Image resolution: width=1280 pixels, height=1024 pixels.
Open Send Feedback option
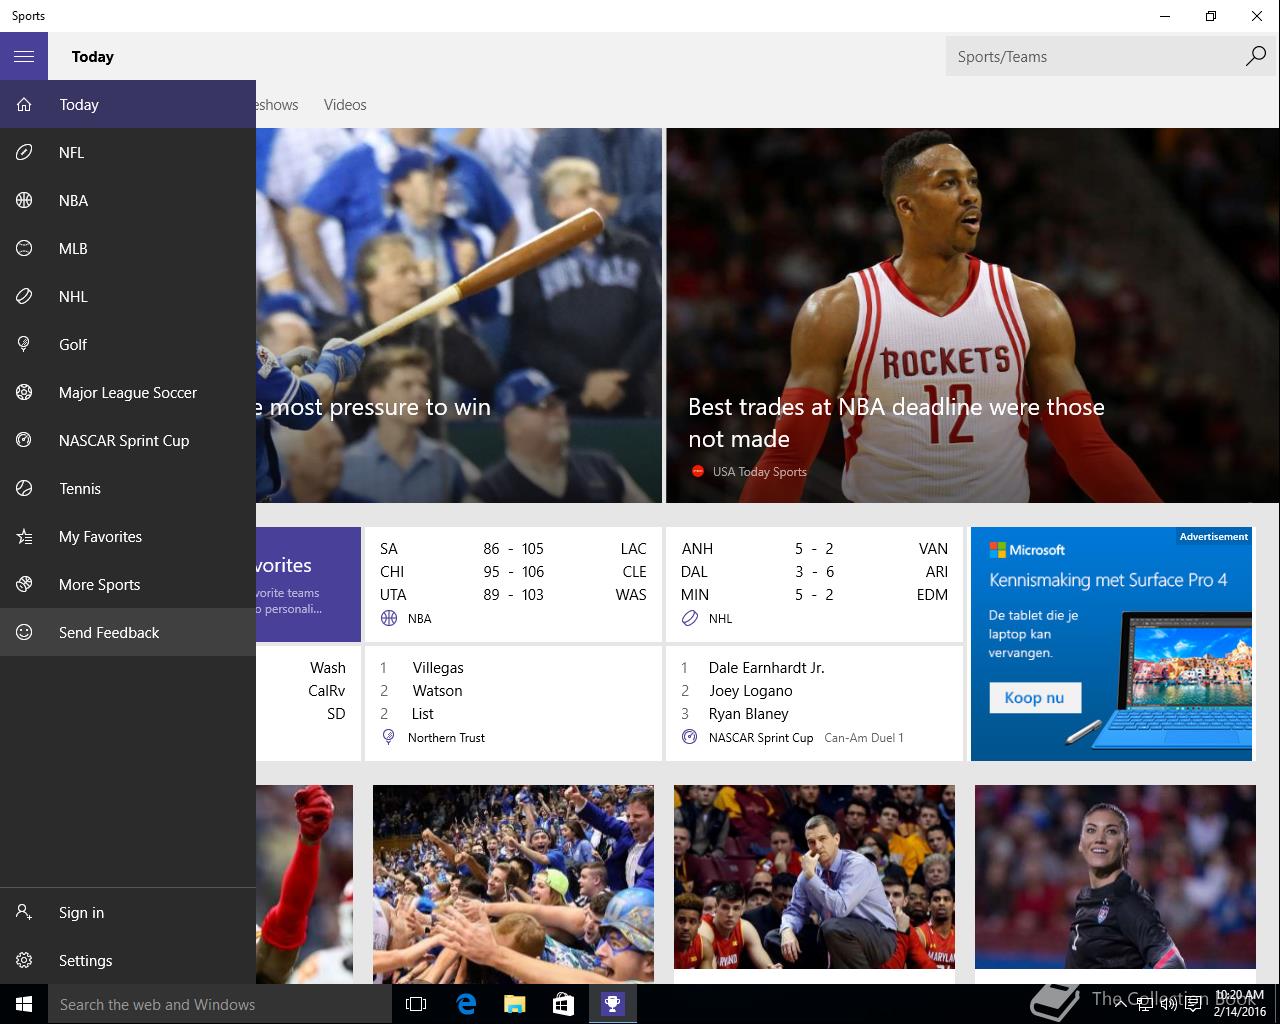[128, 632]
